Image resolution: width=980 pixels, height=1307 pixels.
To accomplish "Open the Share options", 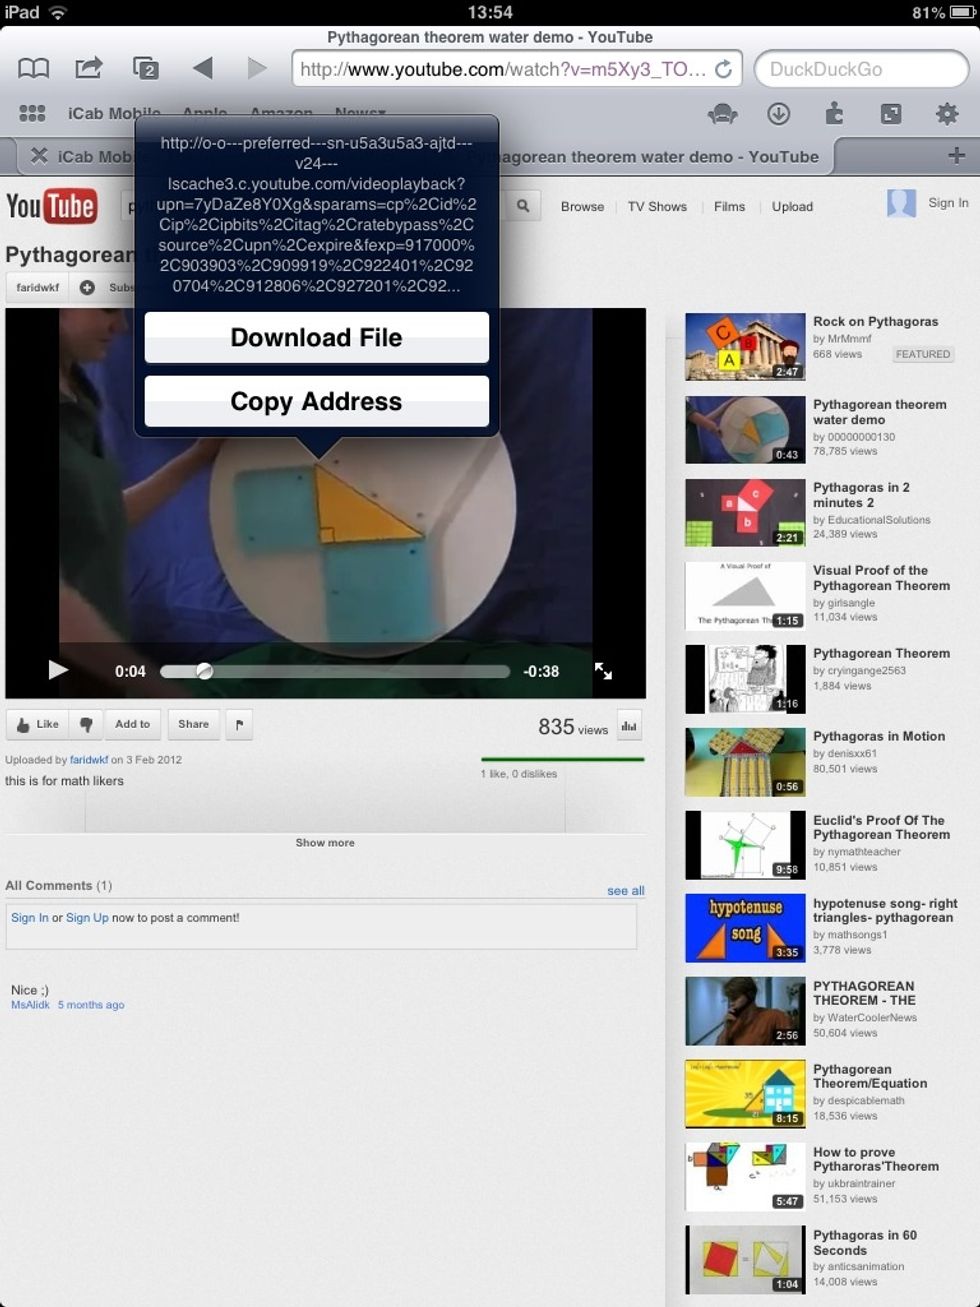I will tap(194, 724).
